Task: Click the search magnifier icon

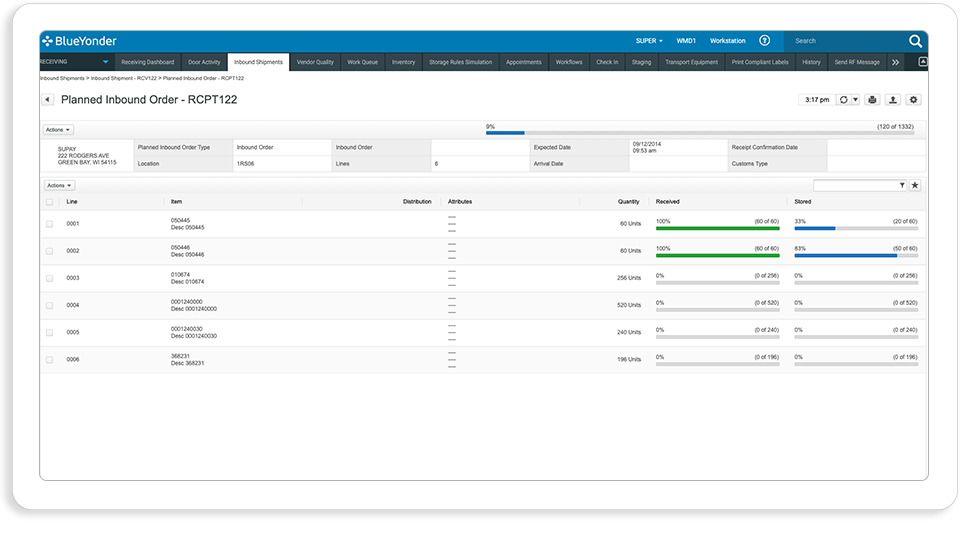Action: tap(915, 41)
